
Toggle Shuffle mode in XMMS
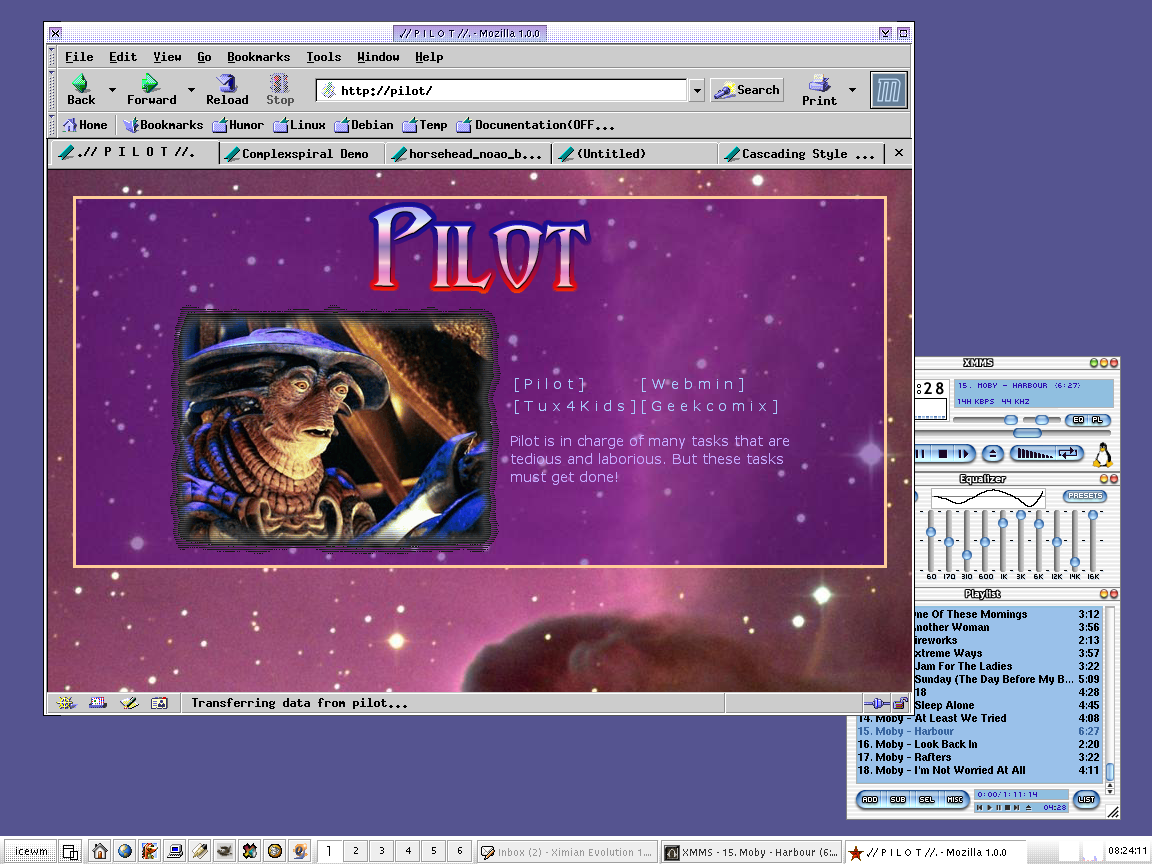(x=1034, y=454)
